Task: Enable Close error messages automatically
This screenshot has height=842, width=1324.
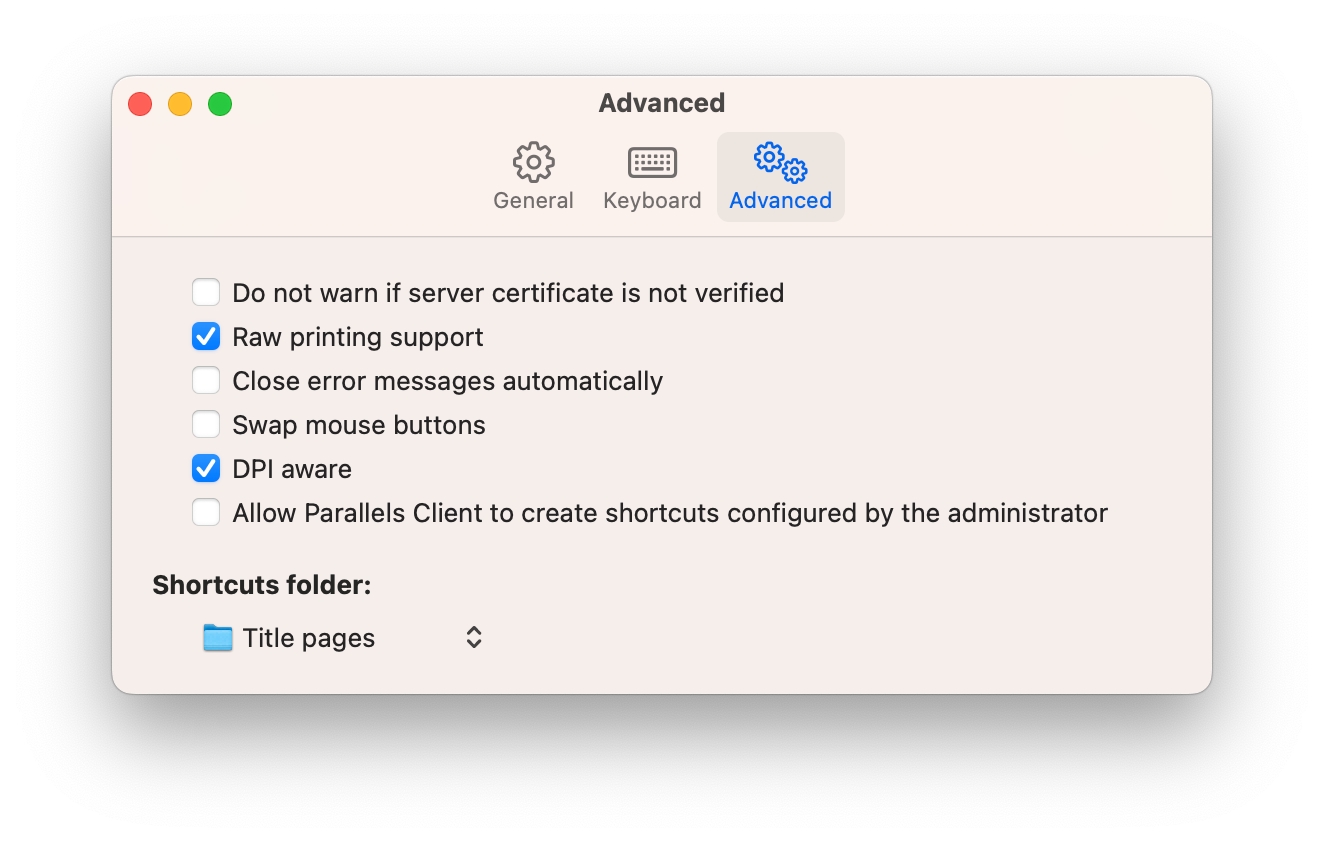Action: 206,381
